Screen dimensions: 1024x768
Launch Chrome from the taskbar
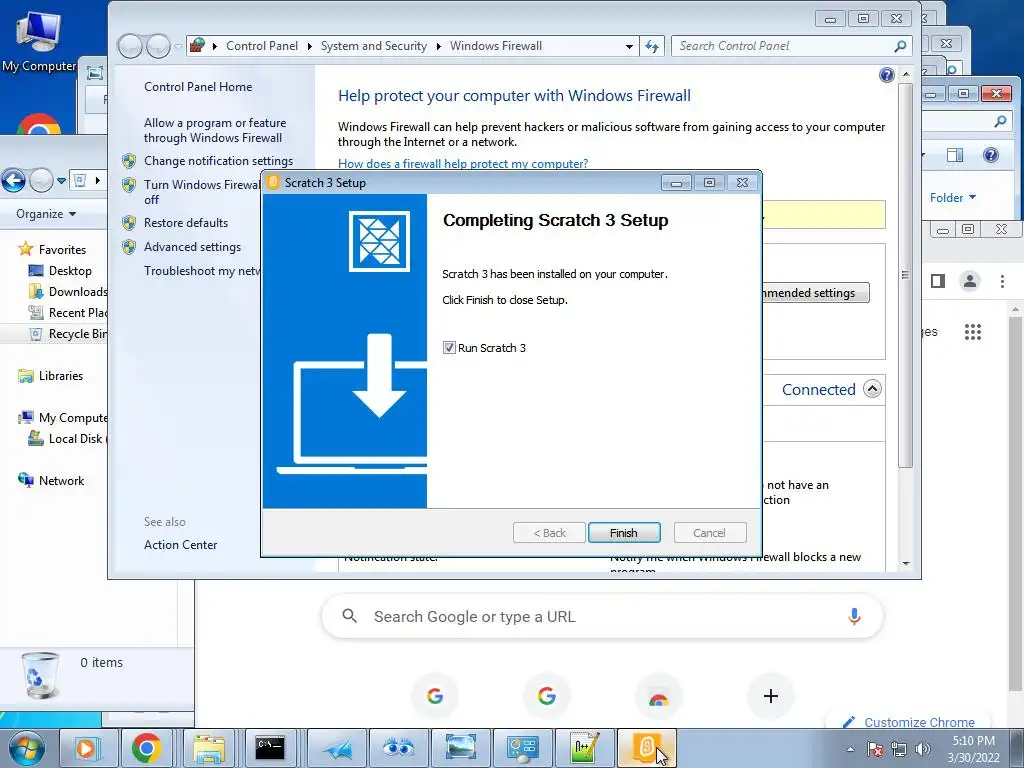point(146,748)
